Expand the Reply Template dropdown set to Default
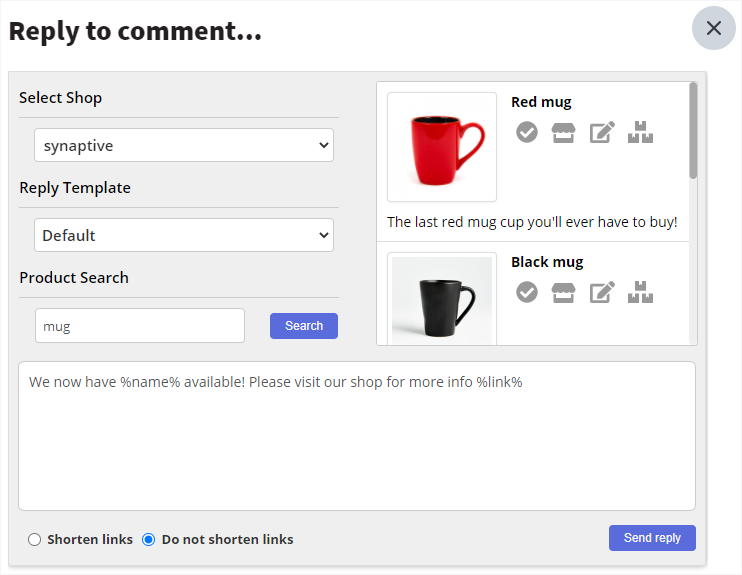The height and width of the screenshot is (575, 742). click(184, 235)
